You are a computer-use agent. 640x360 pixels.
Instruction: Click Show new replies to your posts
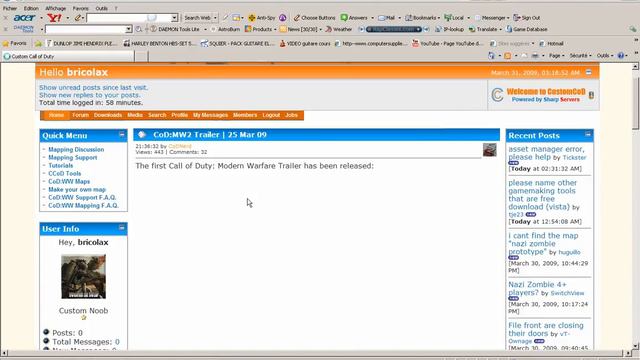click(89, 95)
